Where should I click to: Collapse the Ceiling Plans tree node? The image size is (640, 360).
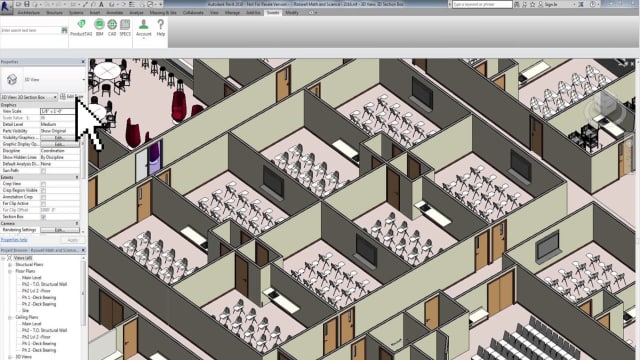[x=10, y=317]
